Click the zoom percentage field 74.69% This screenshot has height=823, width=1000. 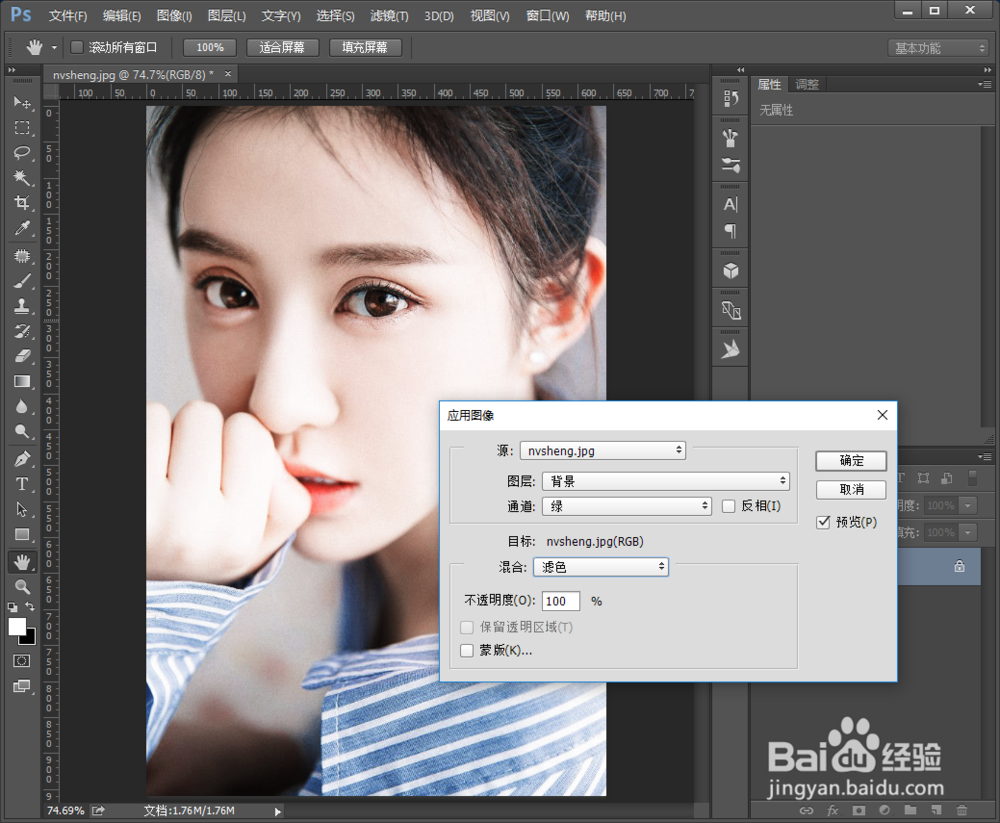point(65,811)
